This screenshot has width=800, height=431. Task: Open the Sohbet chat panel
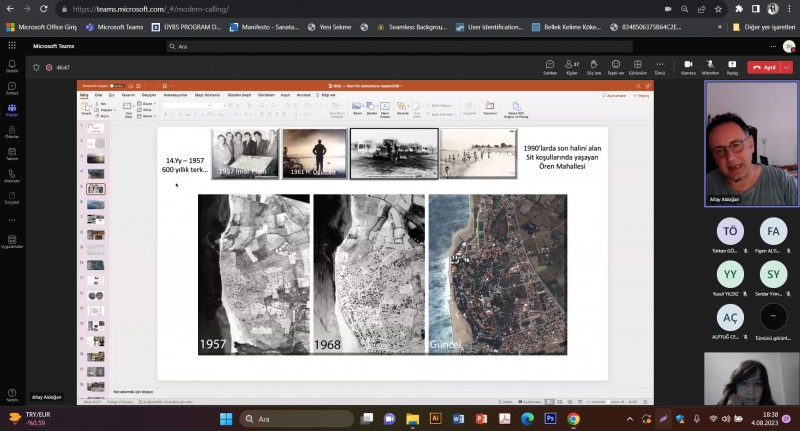[549, 66]
